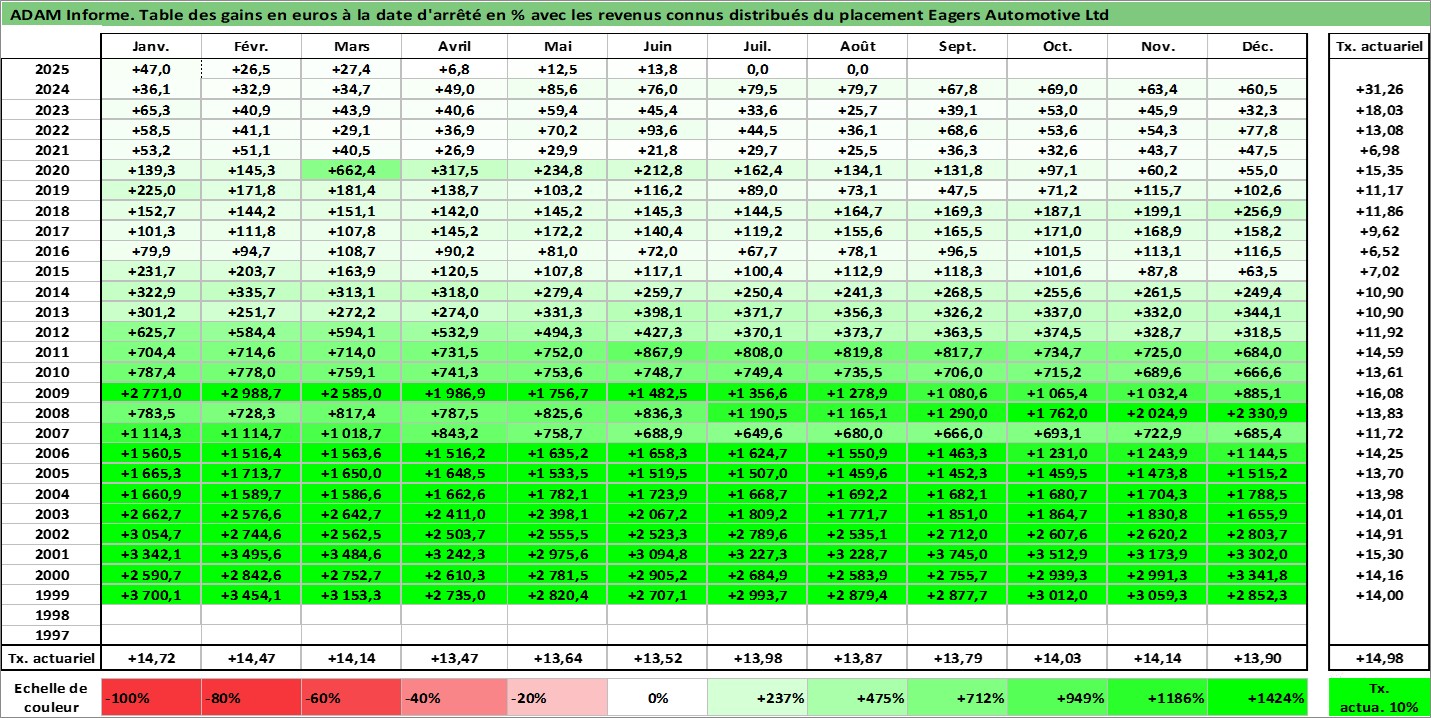Select the 'Sept.' column header
Viewport: 1431px width, 718px height.
pos(957,47)
